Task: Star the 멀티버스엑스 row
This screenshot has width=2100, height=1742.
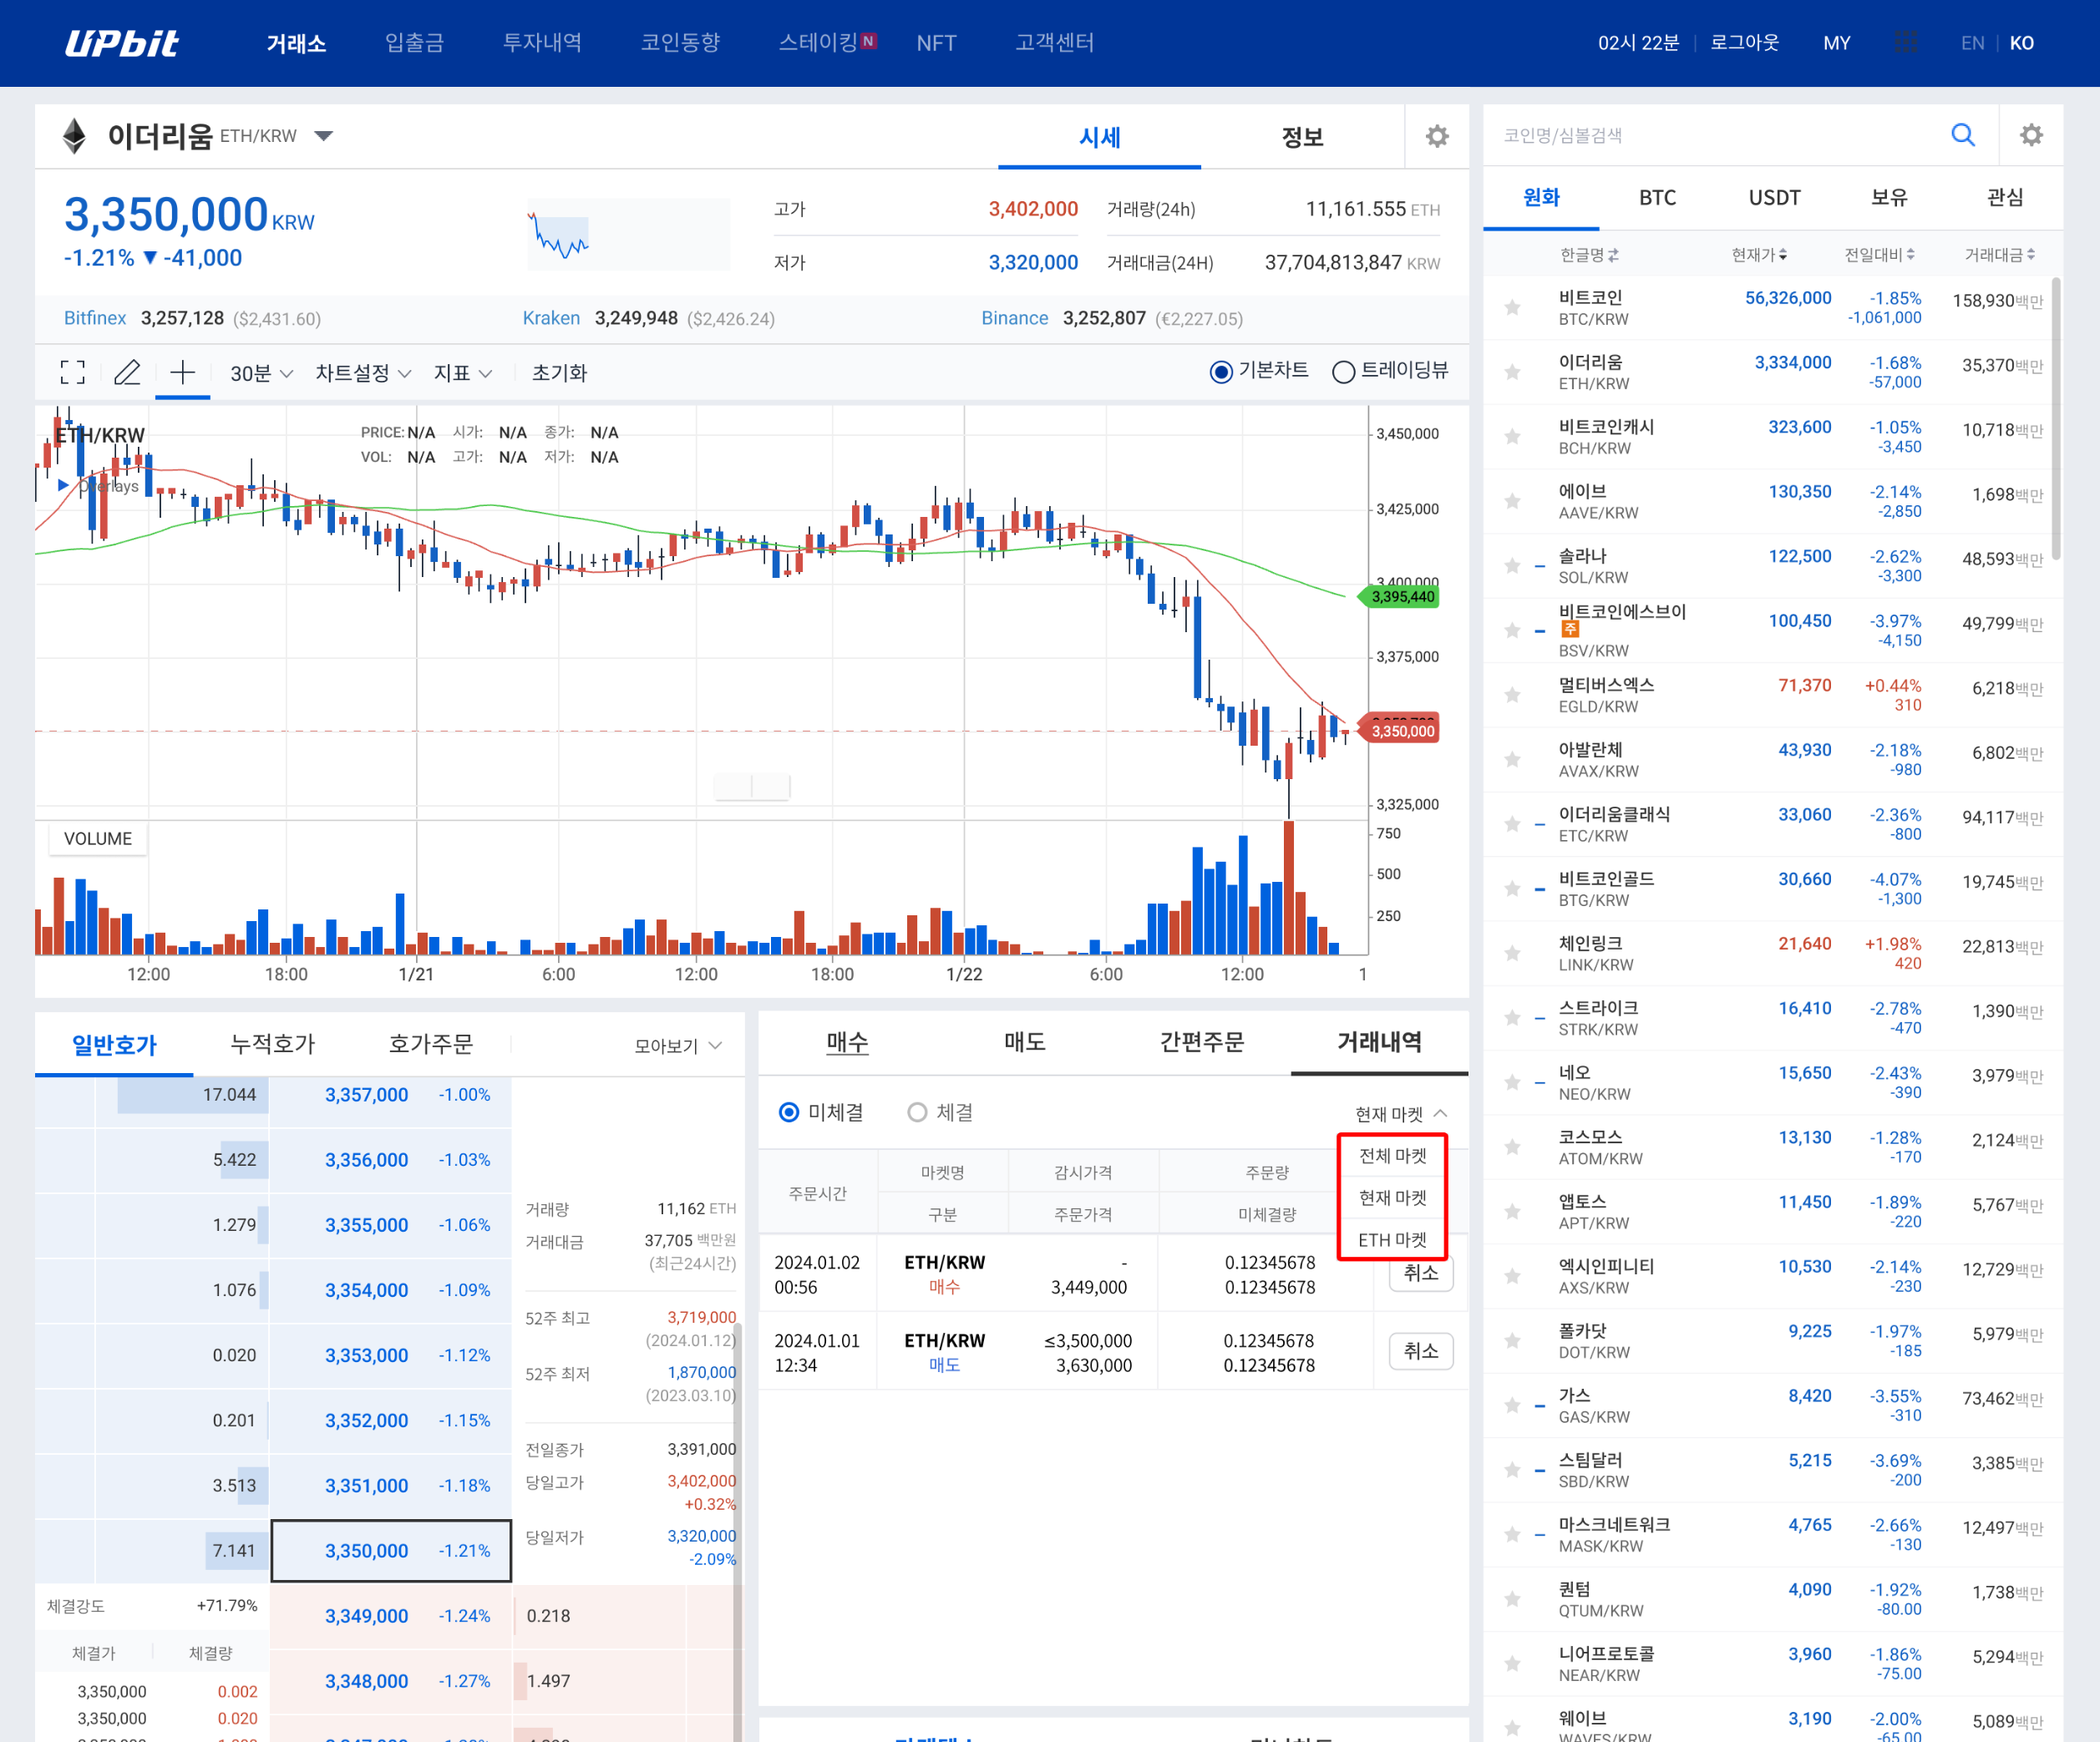Action: [1512, 695]
